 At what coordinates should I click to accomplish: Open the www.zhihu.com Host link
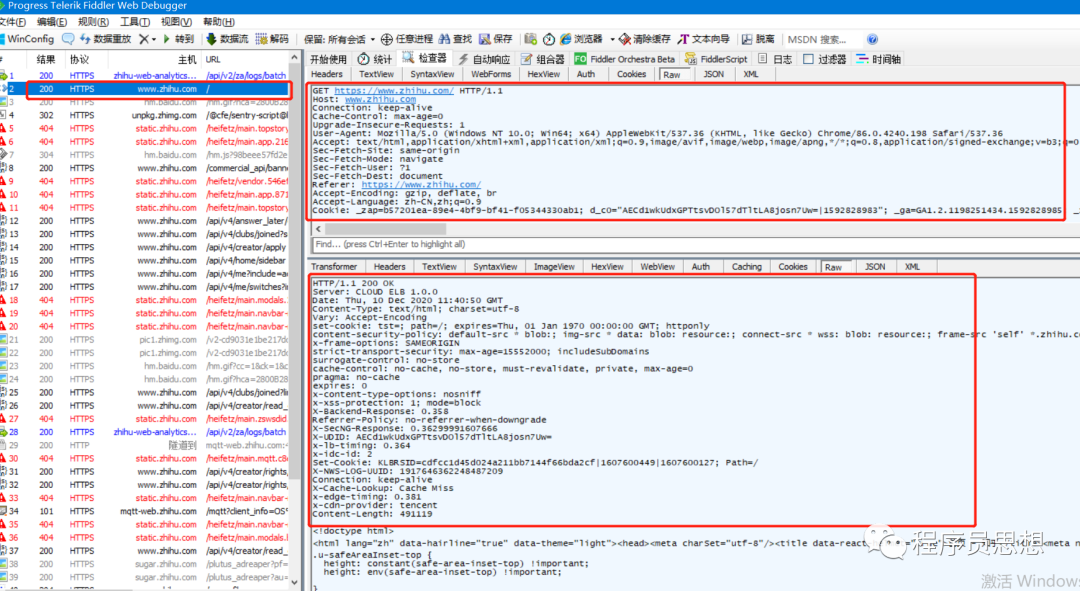(x=380, y=99)
